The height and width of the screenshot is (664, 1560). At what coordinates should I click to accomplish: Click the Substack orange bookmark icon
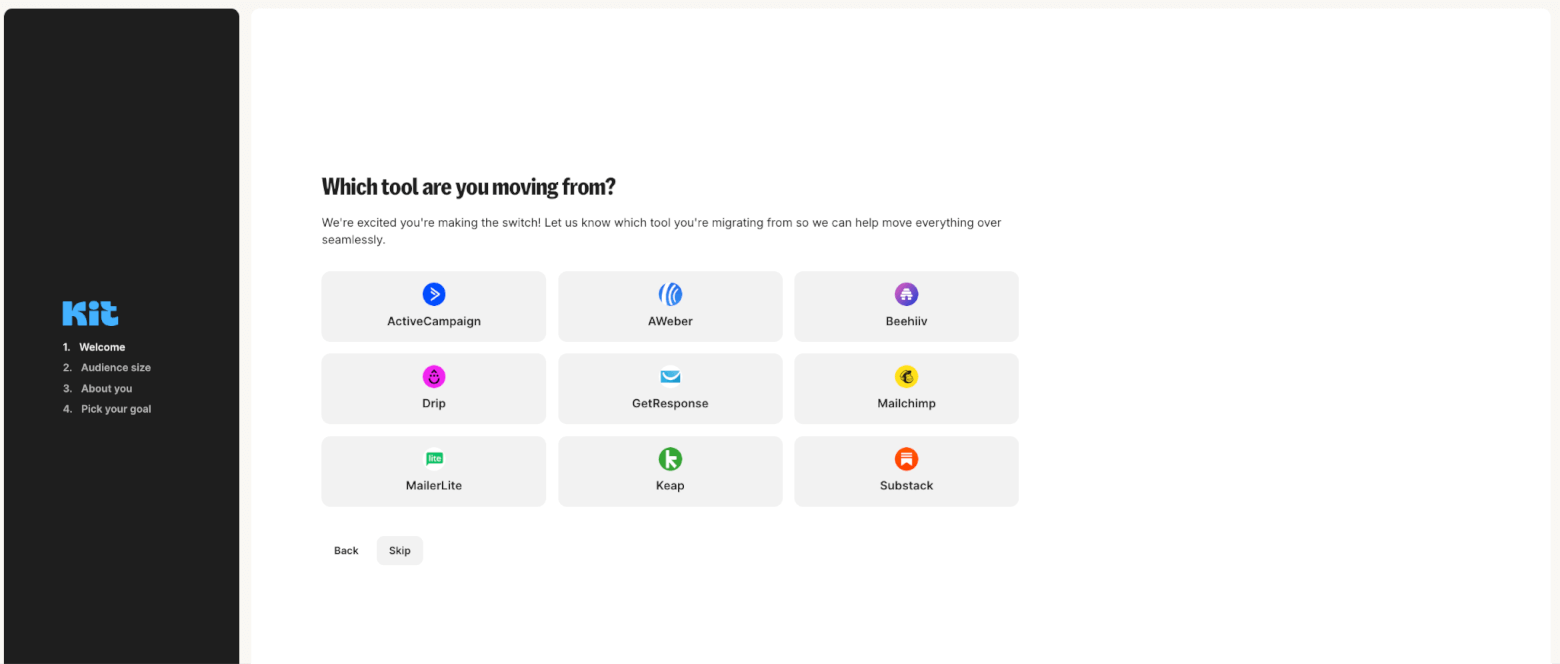pyautogui.click(x=906, y=459)
